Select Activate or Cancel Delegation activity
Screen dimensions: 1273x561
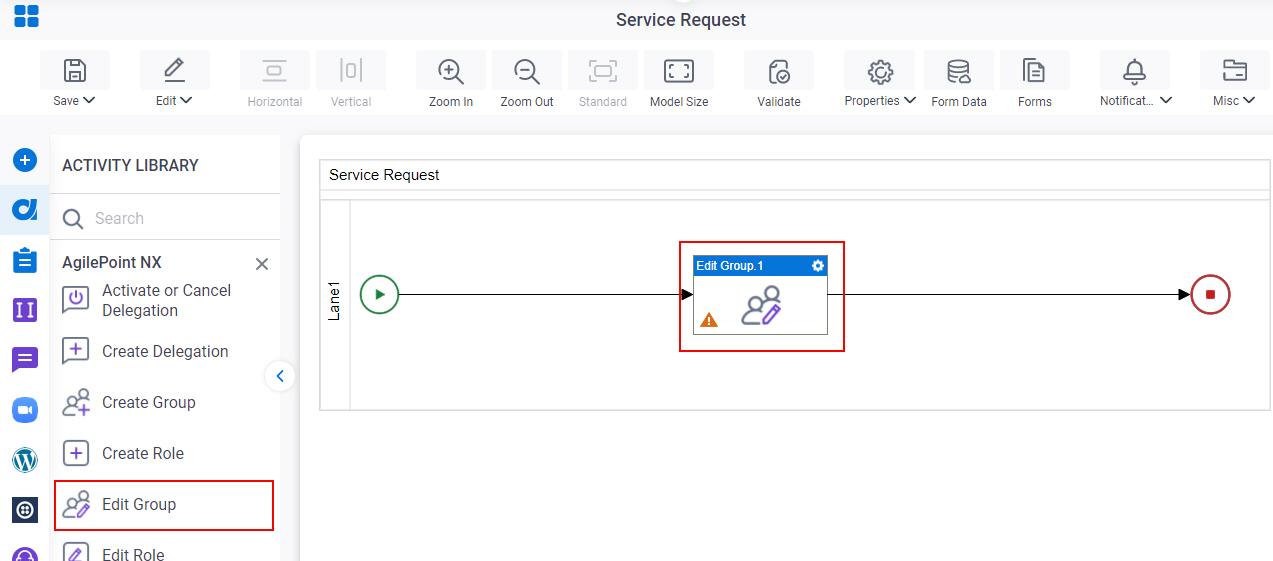(x=165, y=300)
